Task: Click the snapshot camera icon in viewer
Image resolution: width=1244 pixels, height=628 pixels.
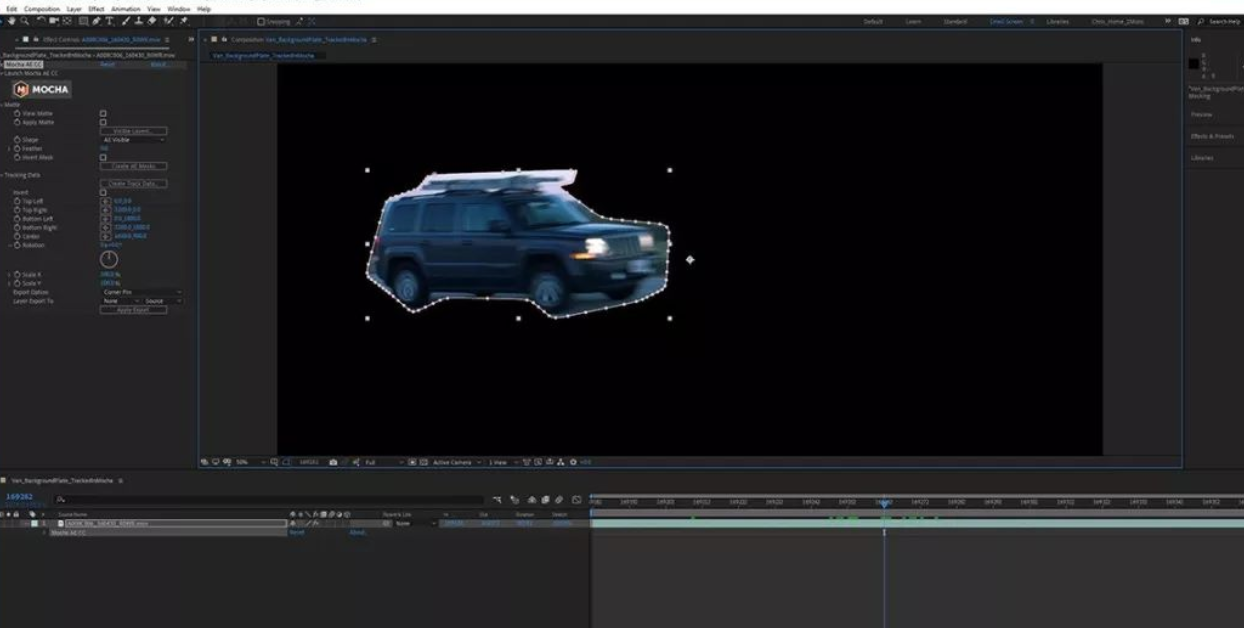Action: (x=333, y=462)
